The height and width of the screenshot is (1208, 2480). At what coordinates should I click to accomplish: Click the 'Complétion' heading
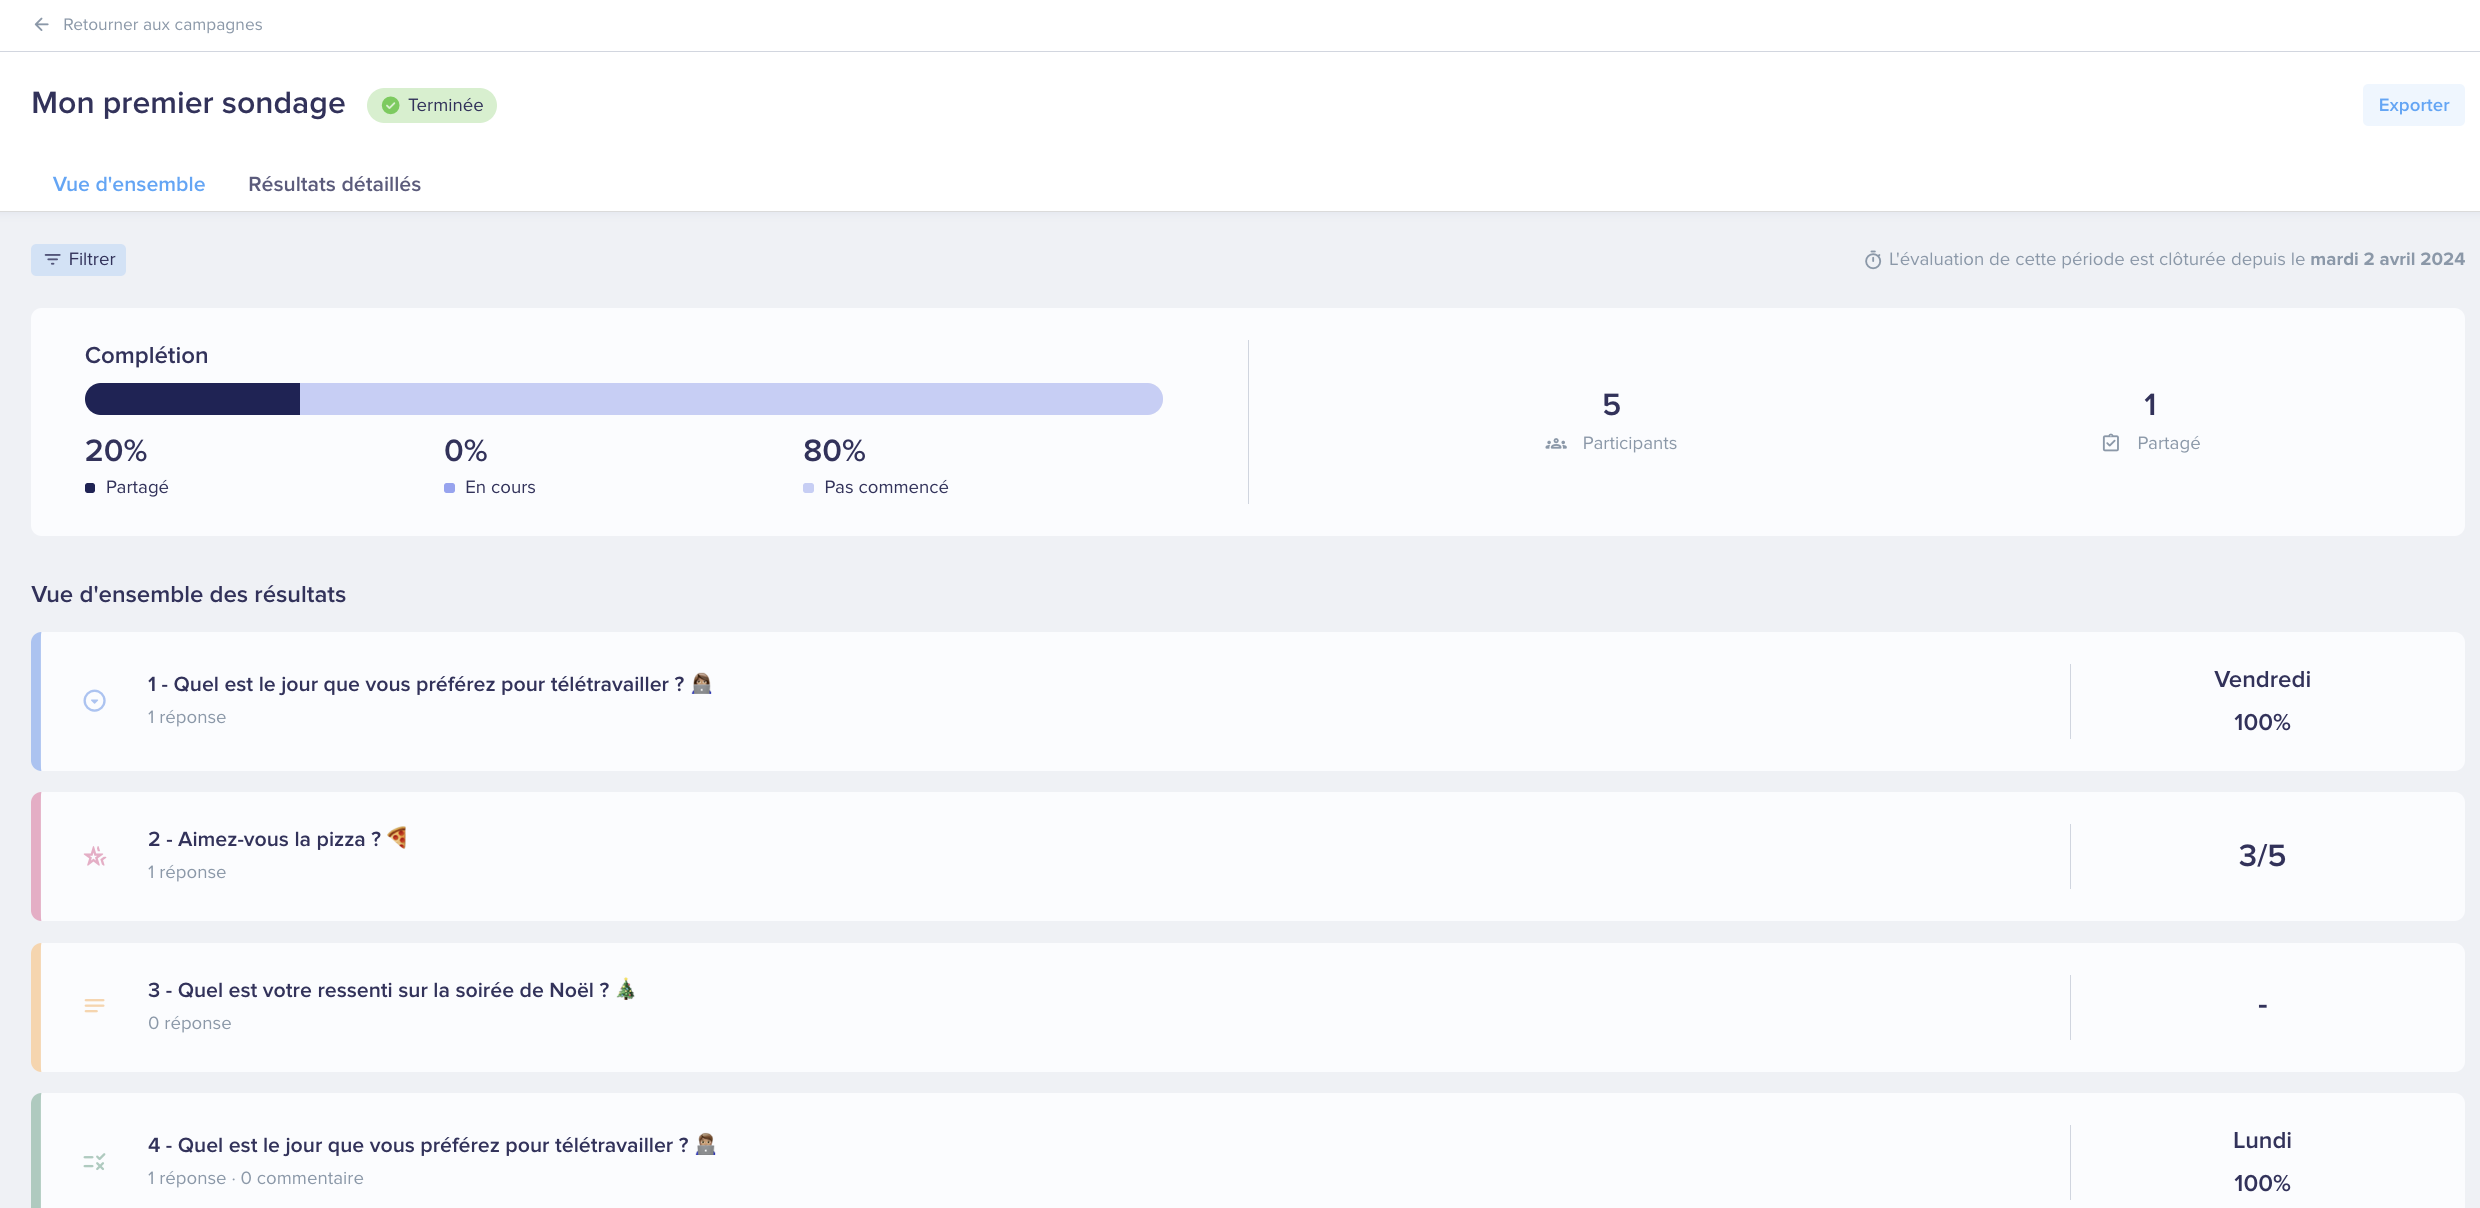146,355
